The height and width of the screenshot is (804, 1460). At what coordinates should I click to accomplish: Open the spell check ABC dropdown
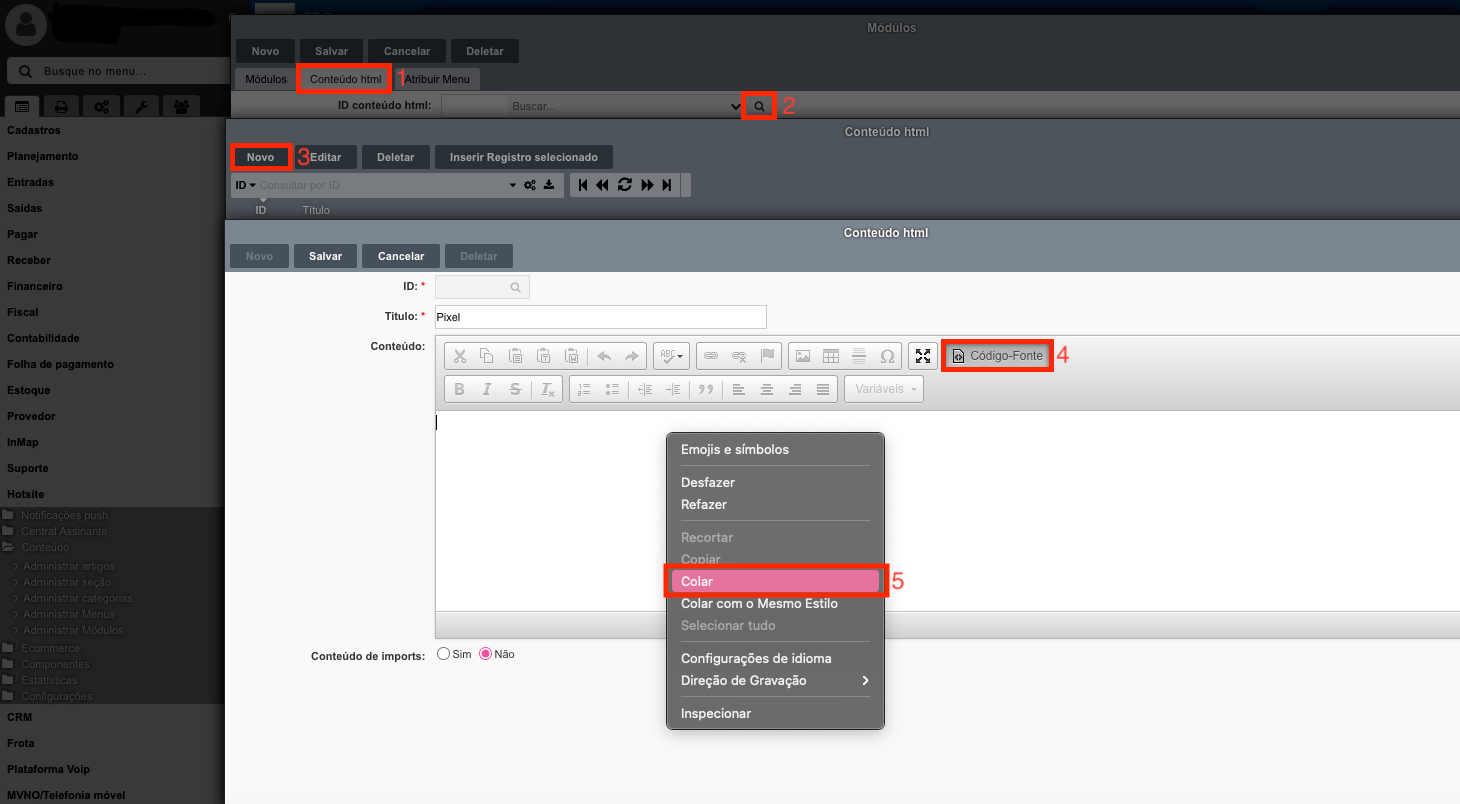[x=671, y=356]
